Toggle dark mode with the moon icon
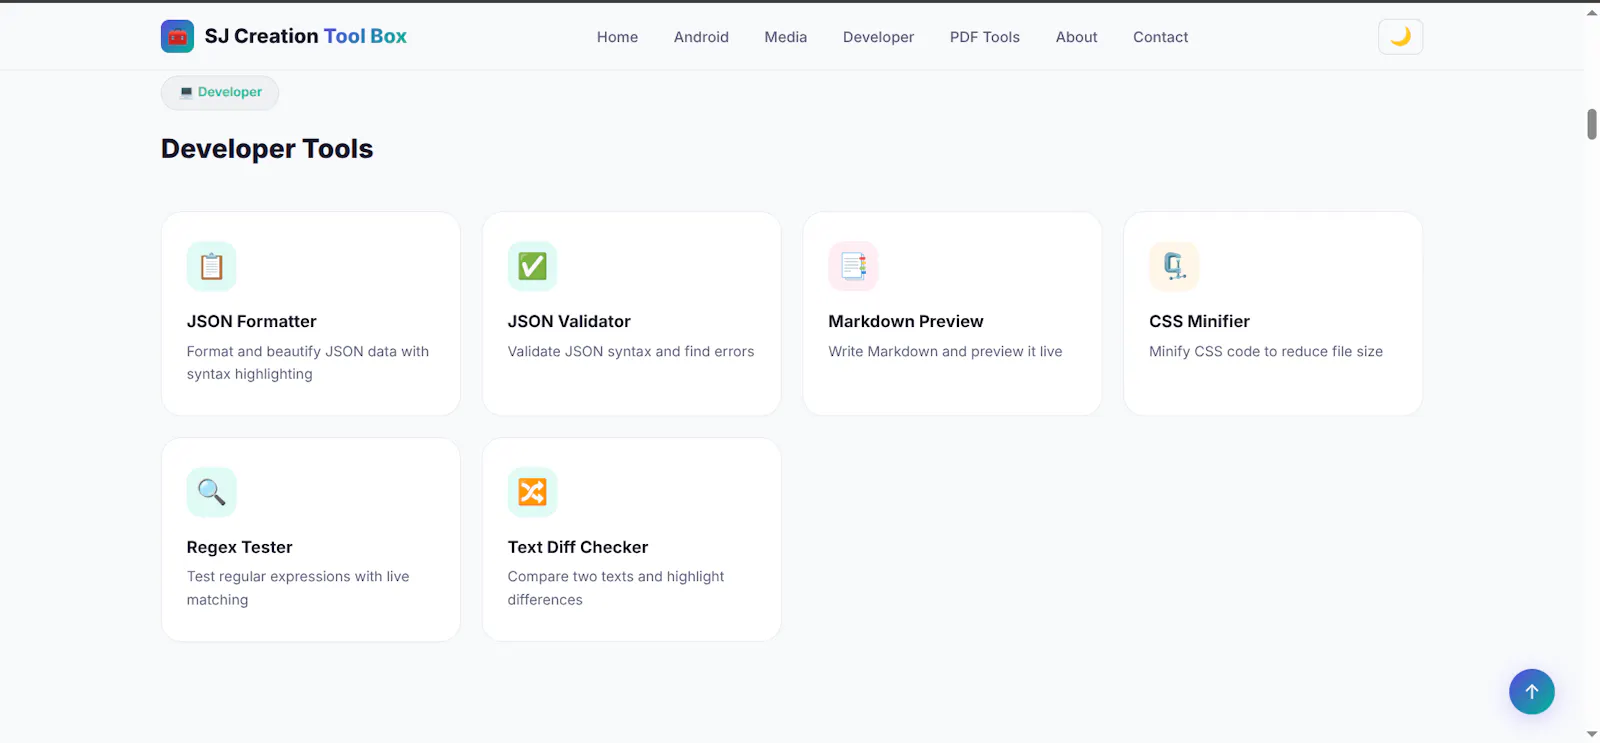 tap(1400, 37)
